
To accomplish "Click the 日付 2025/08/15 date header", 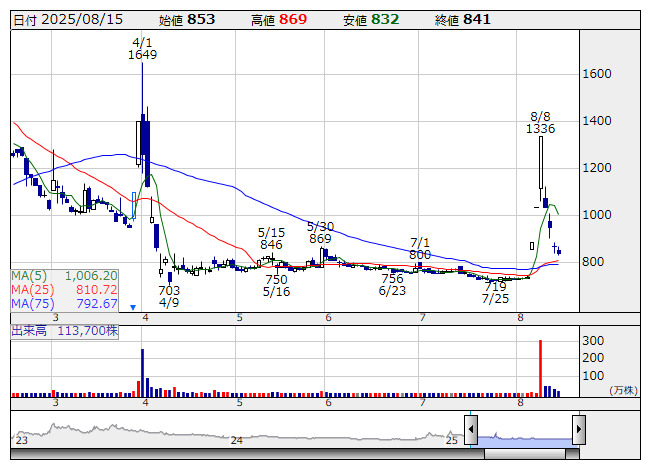I will click(x=68, y=20).
